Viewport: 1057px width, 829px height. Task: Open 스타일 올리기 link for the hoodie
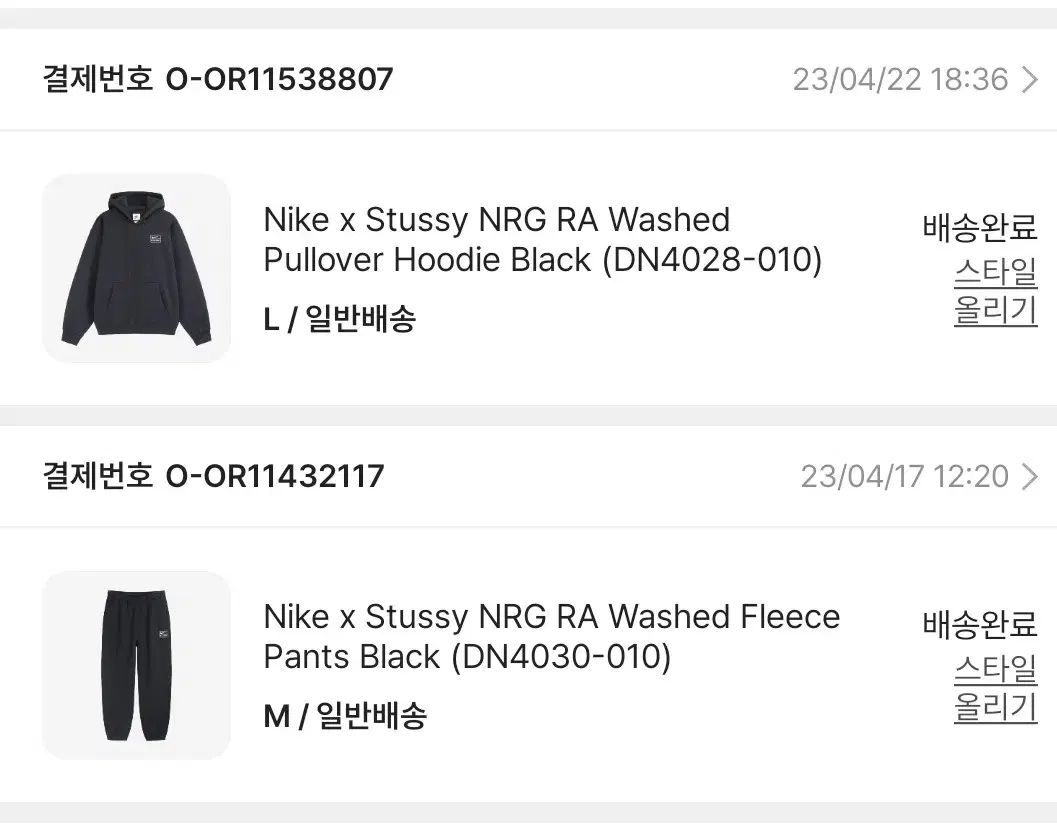point(995,291)
